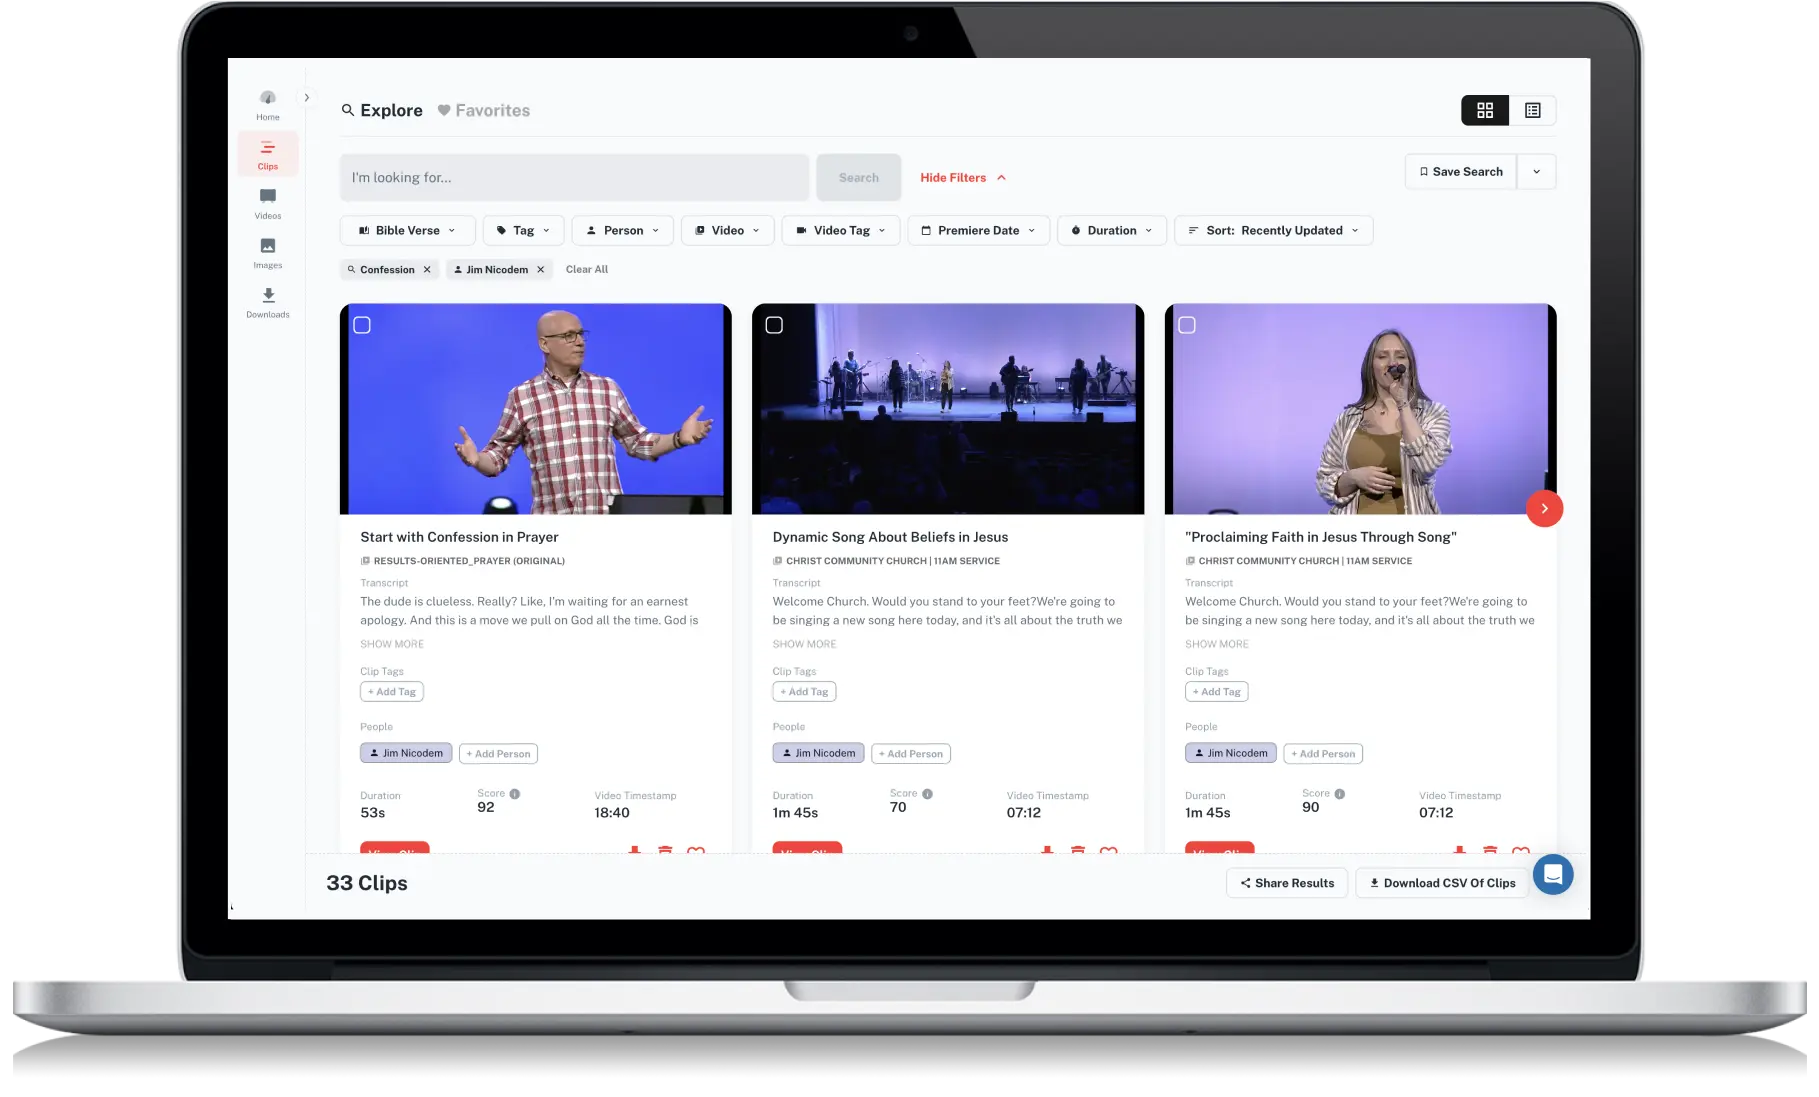Click Download CSV Of Clips
The width and height of the screenshot is (1819, 1097).
1441,883
